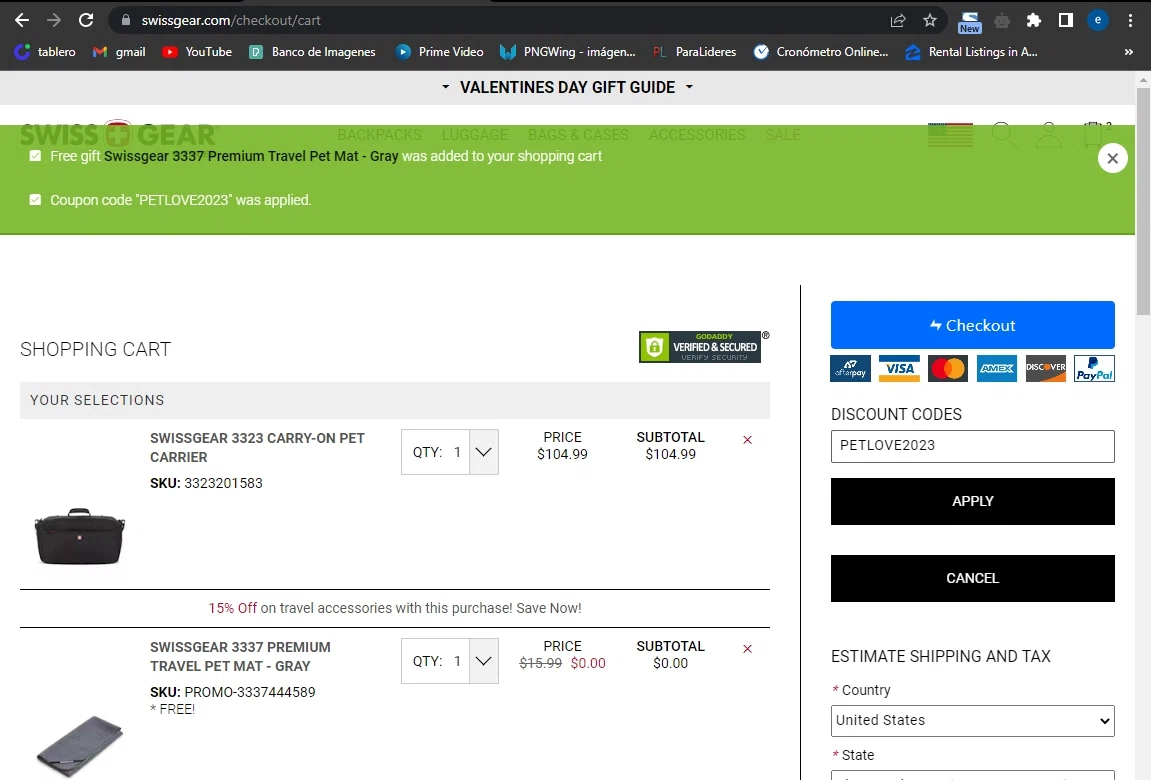Click the Swissgear 3337 Pet Mat link in notification
The width and height of the screenshot is (1151, 780).
pyautogui.click(x=251, y=156)
